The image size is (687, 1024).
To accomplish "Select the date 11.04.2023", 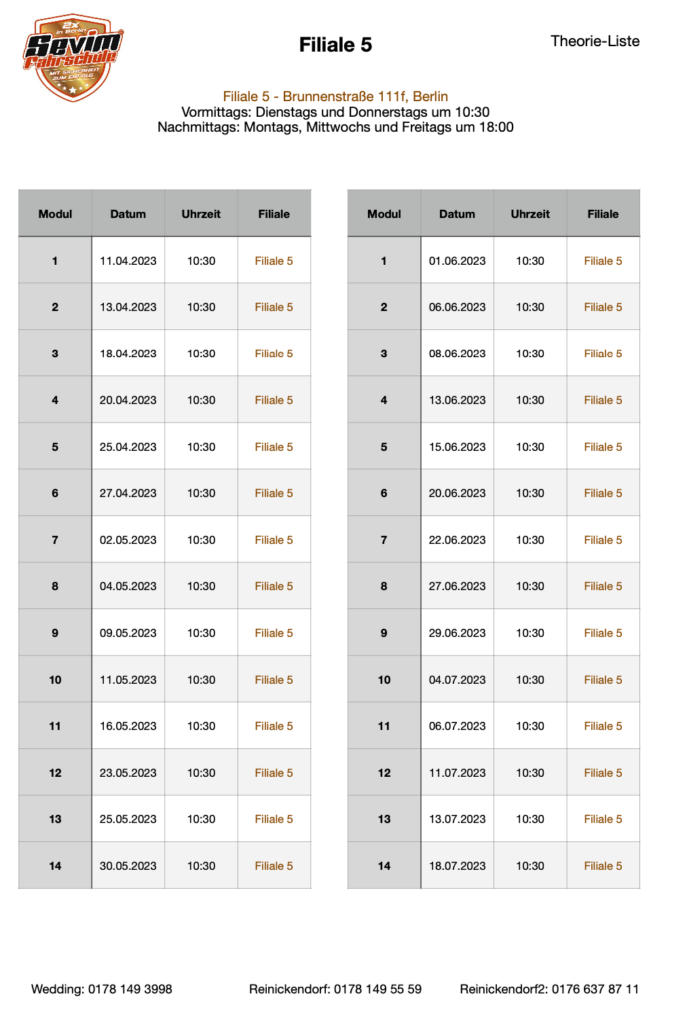I will [x=128, y=261].
